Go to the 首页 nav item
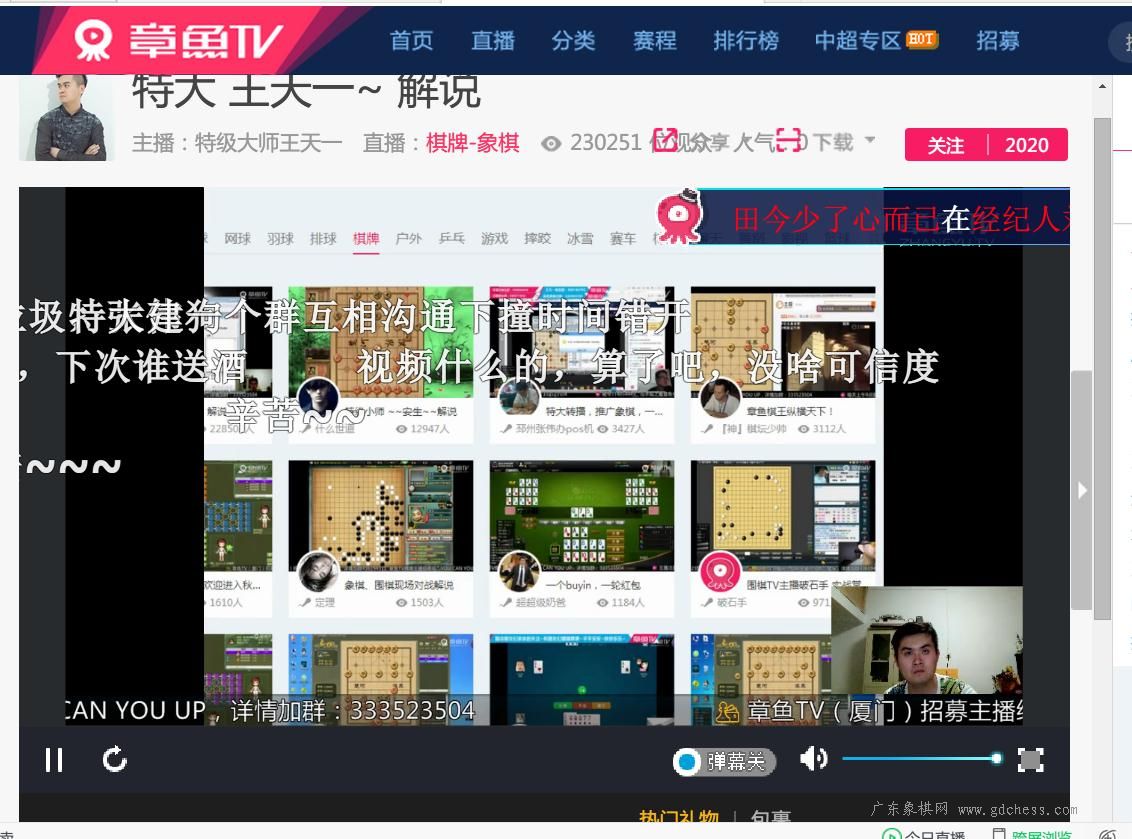 click(x=412, y=40)
